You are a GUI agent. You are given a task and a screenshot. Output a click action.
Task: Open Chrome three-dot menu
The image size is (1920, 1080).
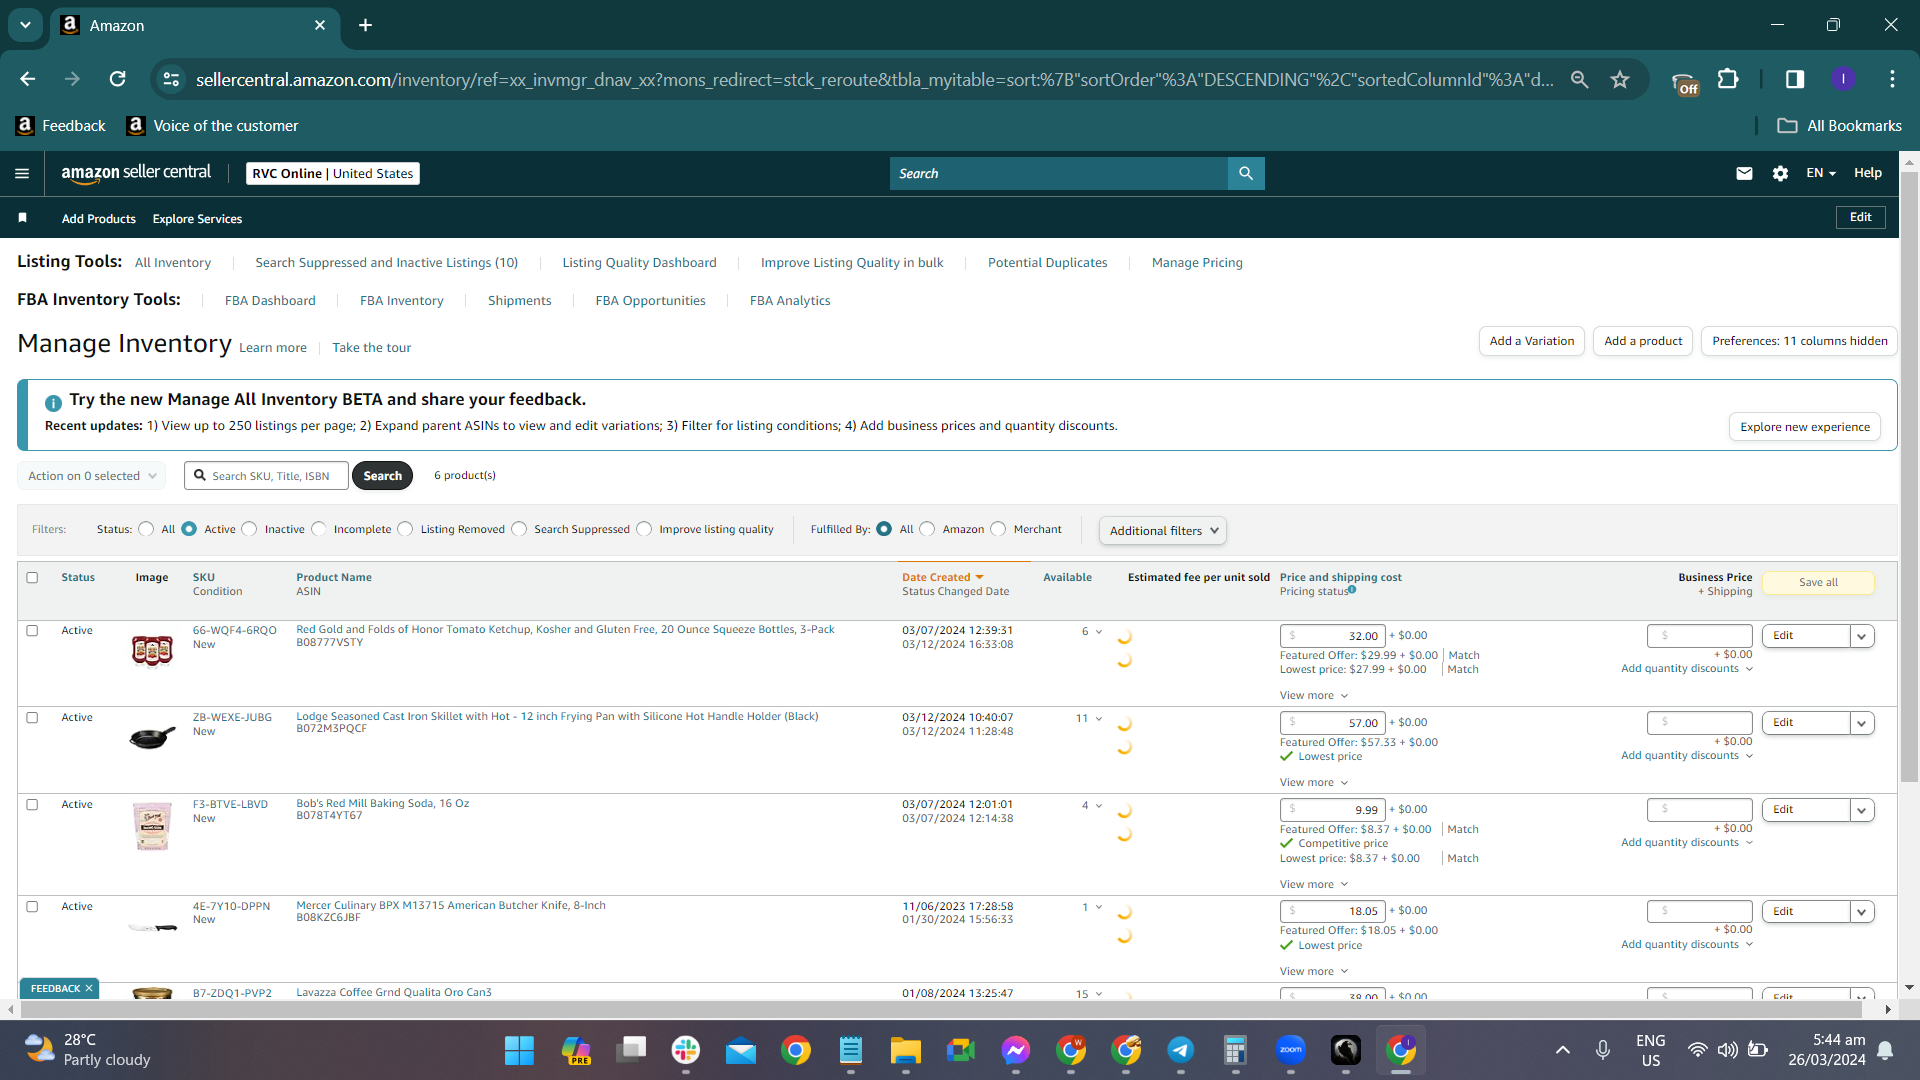coord(1892,79)
